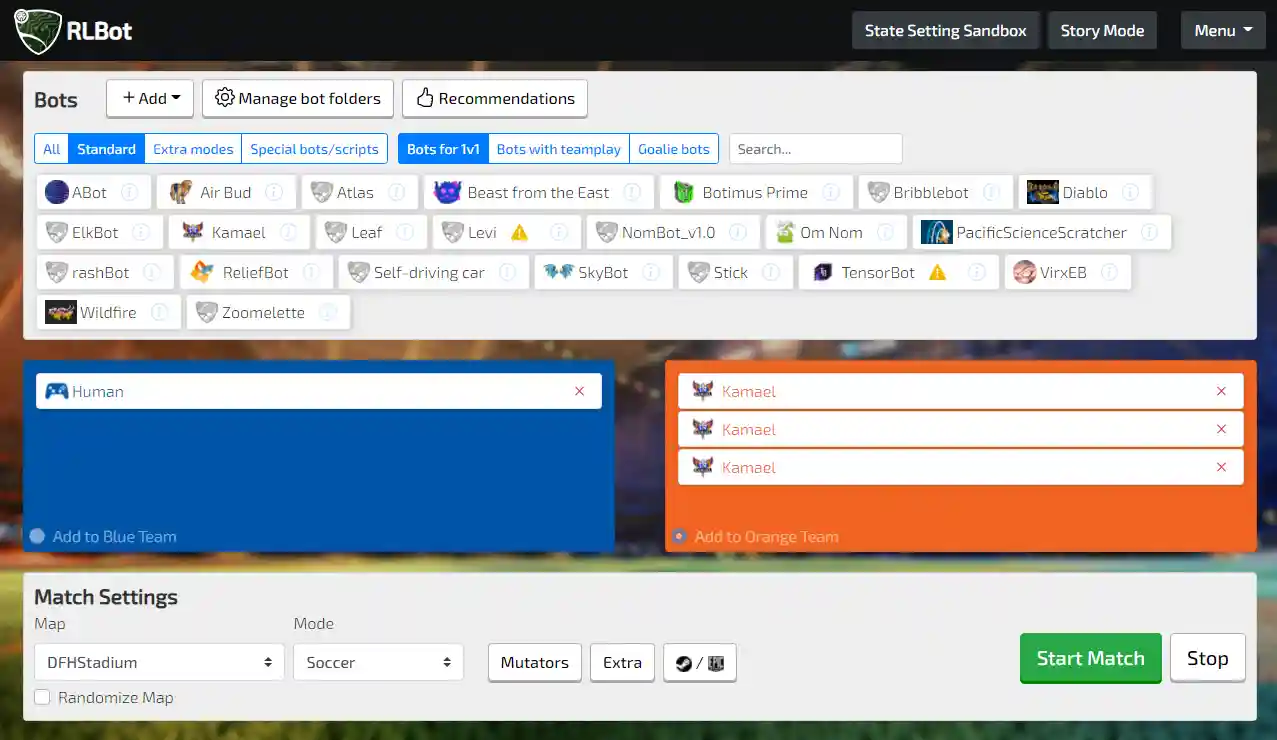This screenshot has height=740, width=1277.
Task: Enable Randomize Map checkbox
Action: pos(42,697)
